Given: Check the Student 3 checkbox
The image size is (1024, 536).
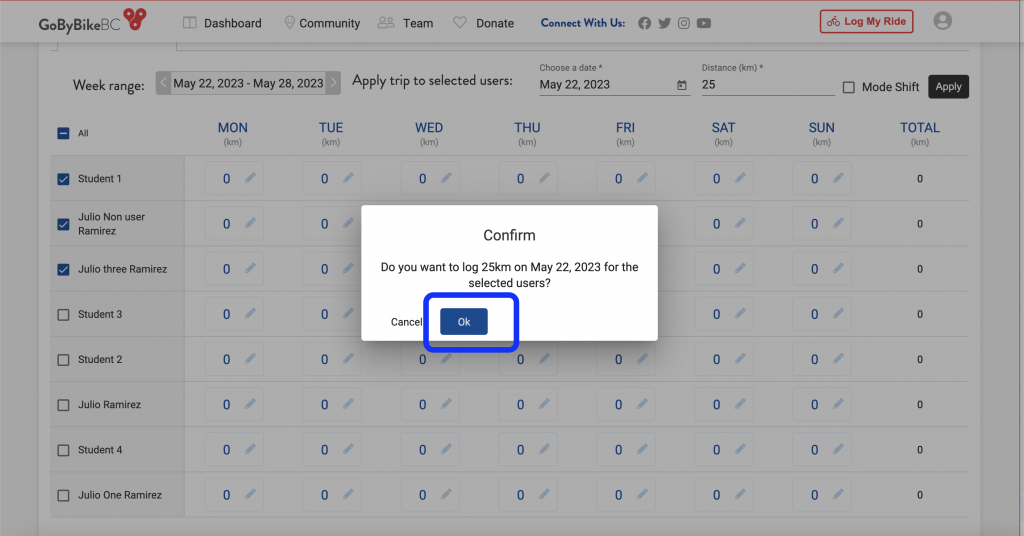Looking at the screenshot, I should pyautogui.click(x=63, y=315).
